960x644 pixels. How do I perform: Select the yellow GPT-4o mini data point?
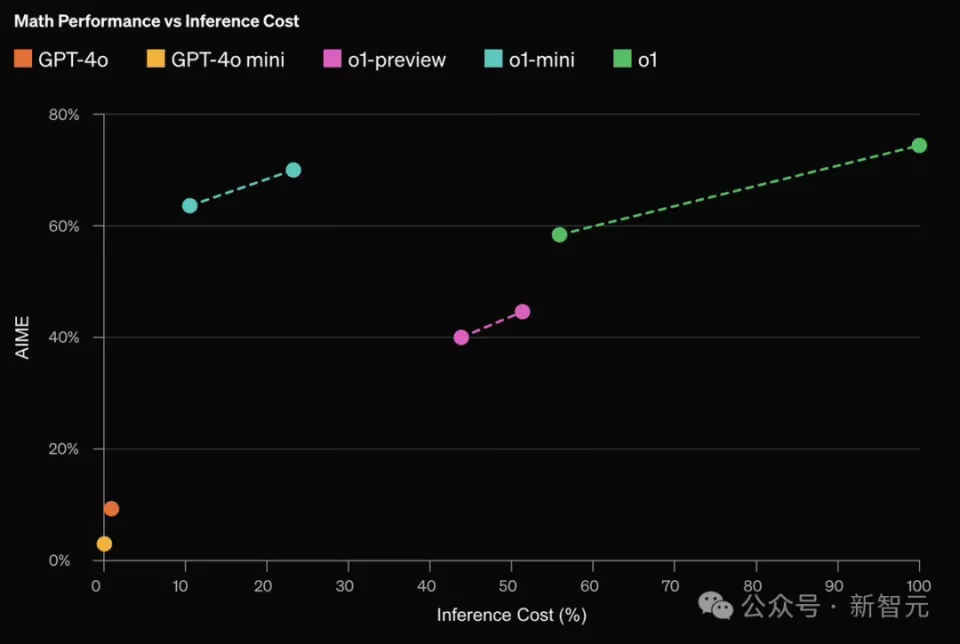tap(104, 544)
